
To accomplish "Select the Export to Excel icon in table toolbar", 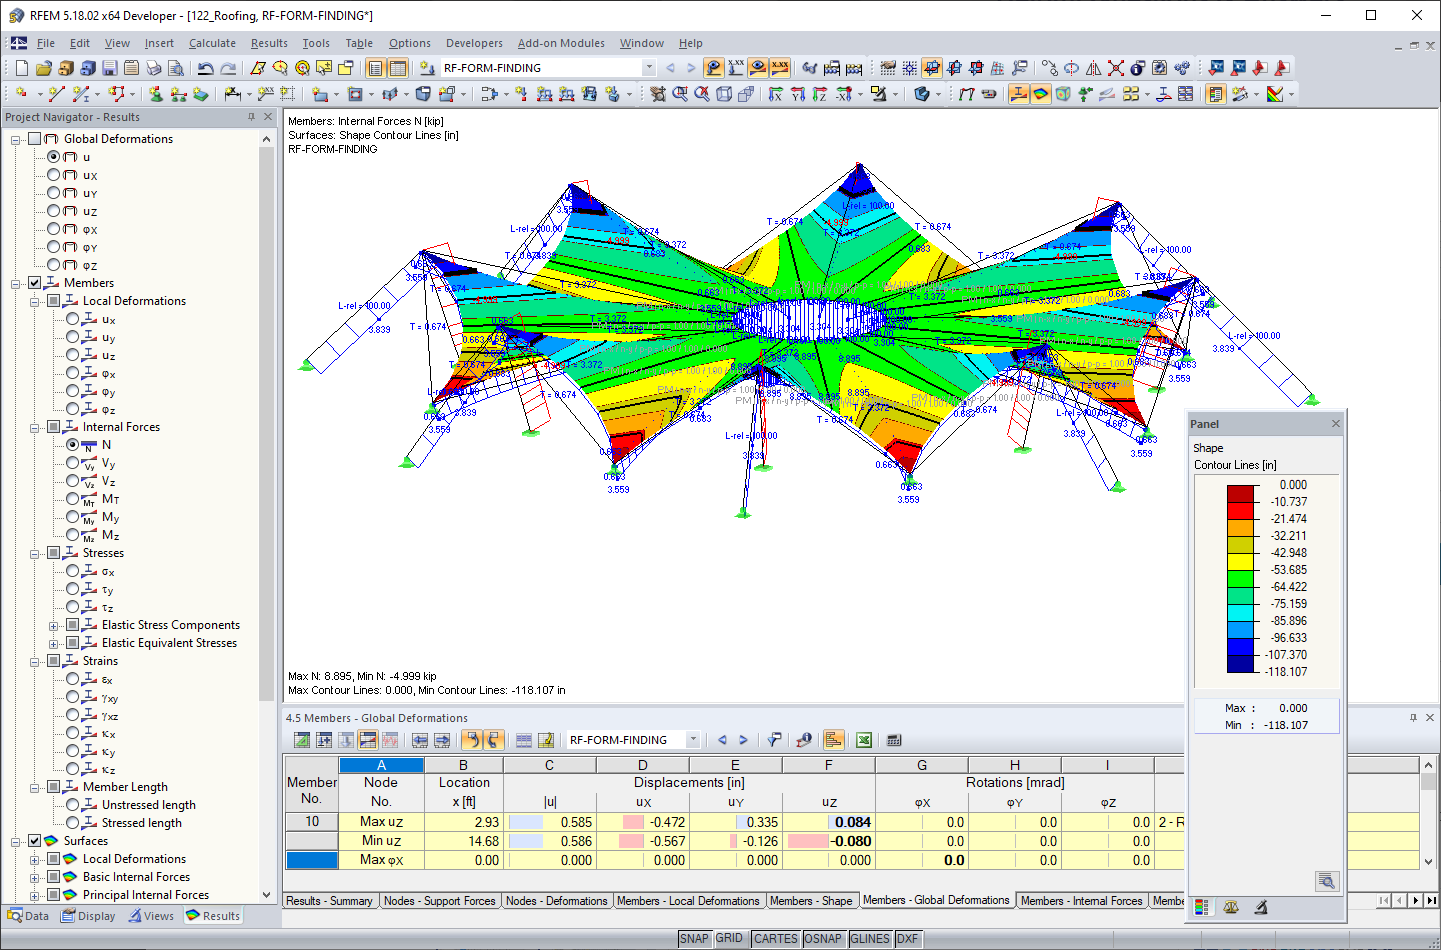I will pos(862,740).
